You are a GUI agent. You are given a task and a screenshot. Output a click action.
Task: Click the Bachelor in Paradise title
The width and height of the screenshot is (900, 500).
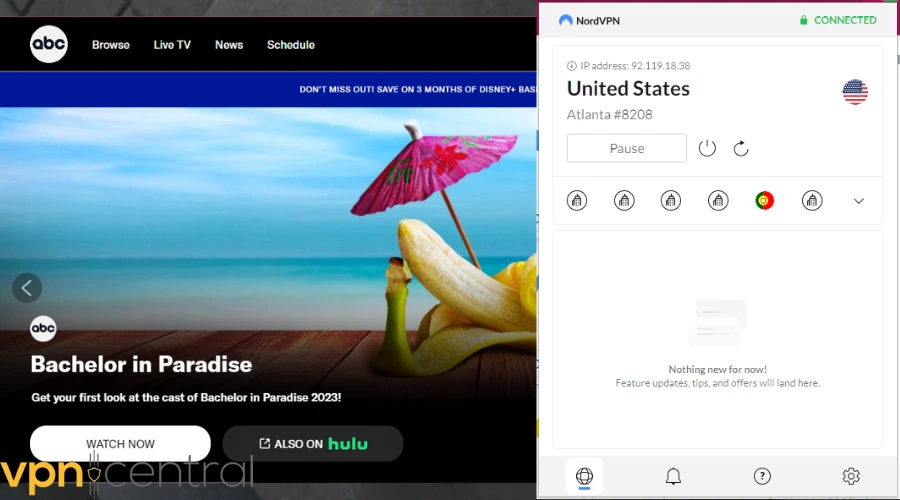click(x=141, y=365)
